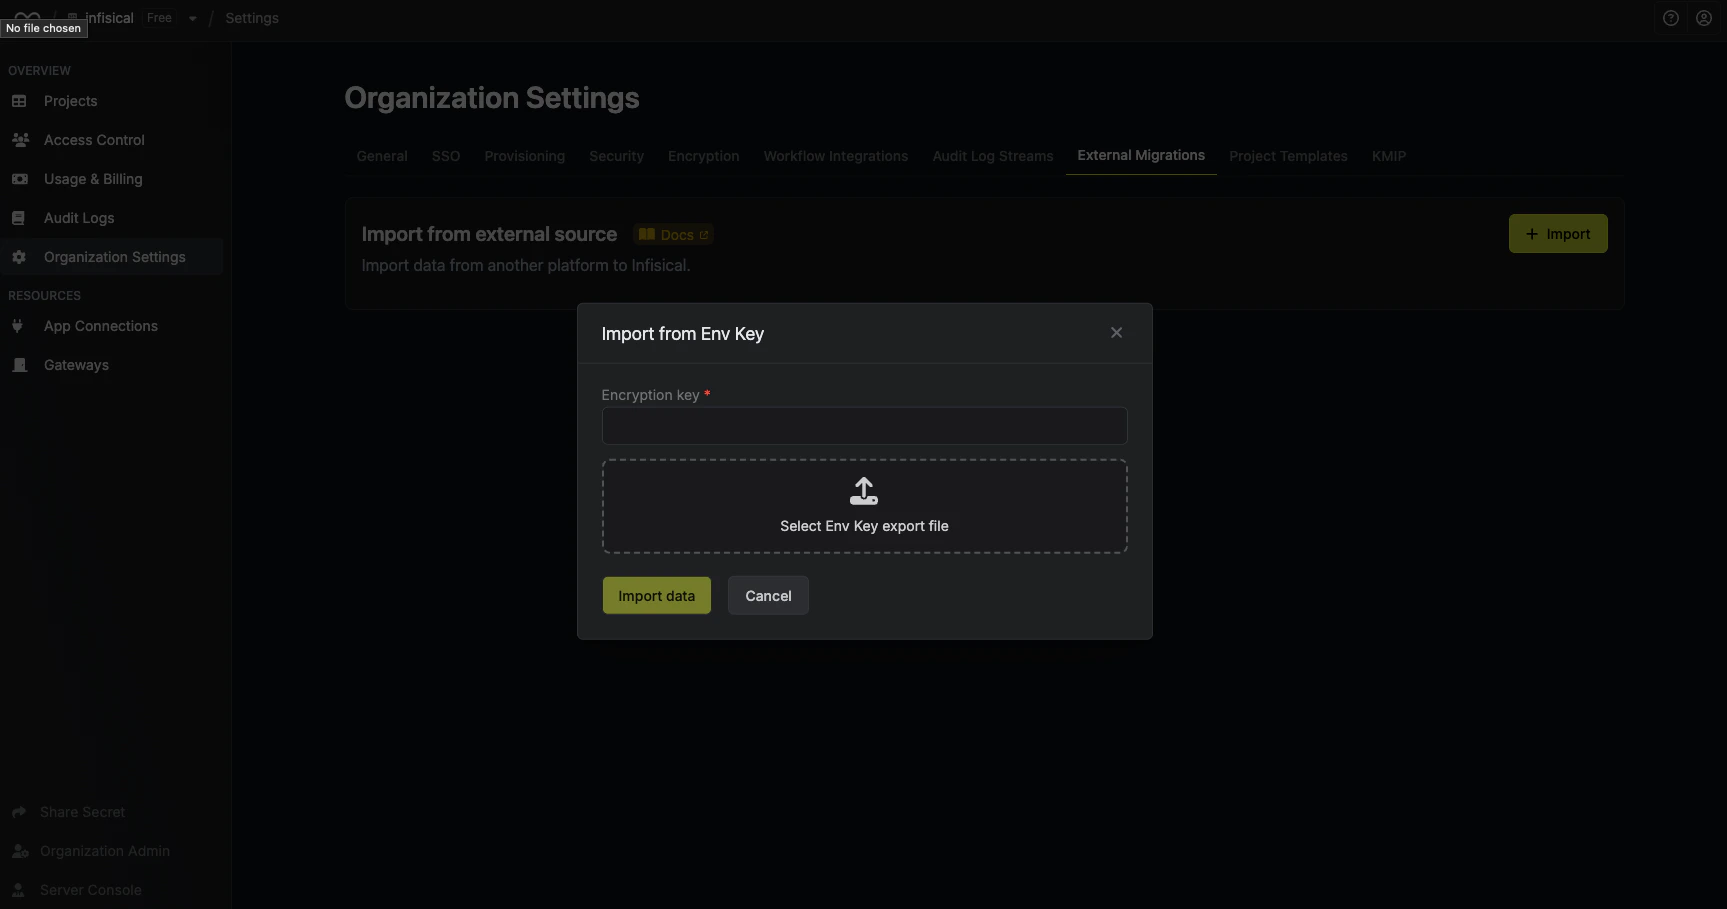This screenshot has width=1727, height=909.
Task: Switch to the General tab
Action: tap(382, 156)
